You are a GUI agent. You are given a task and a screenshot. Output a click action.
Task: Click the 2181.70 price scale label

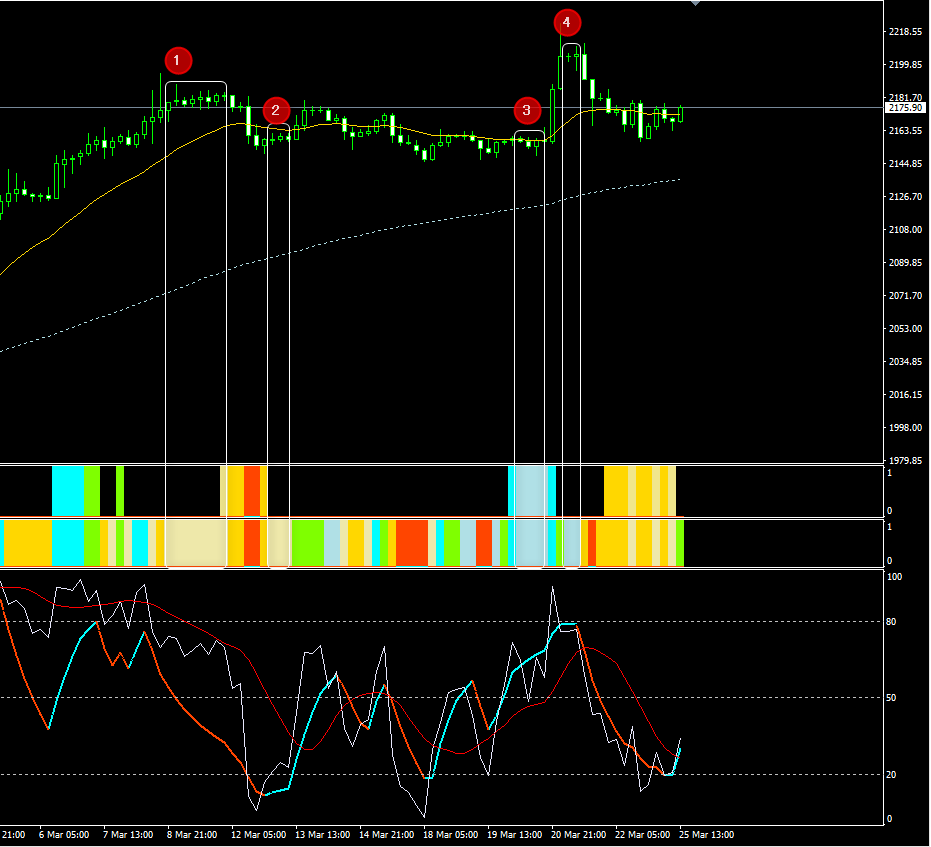coord(905,97)
